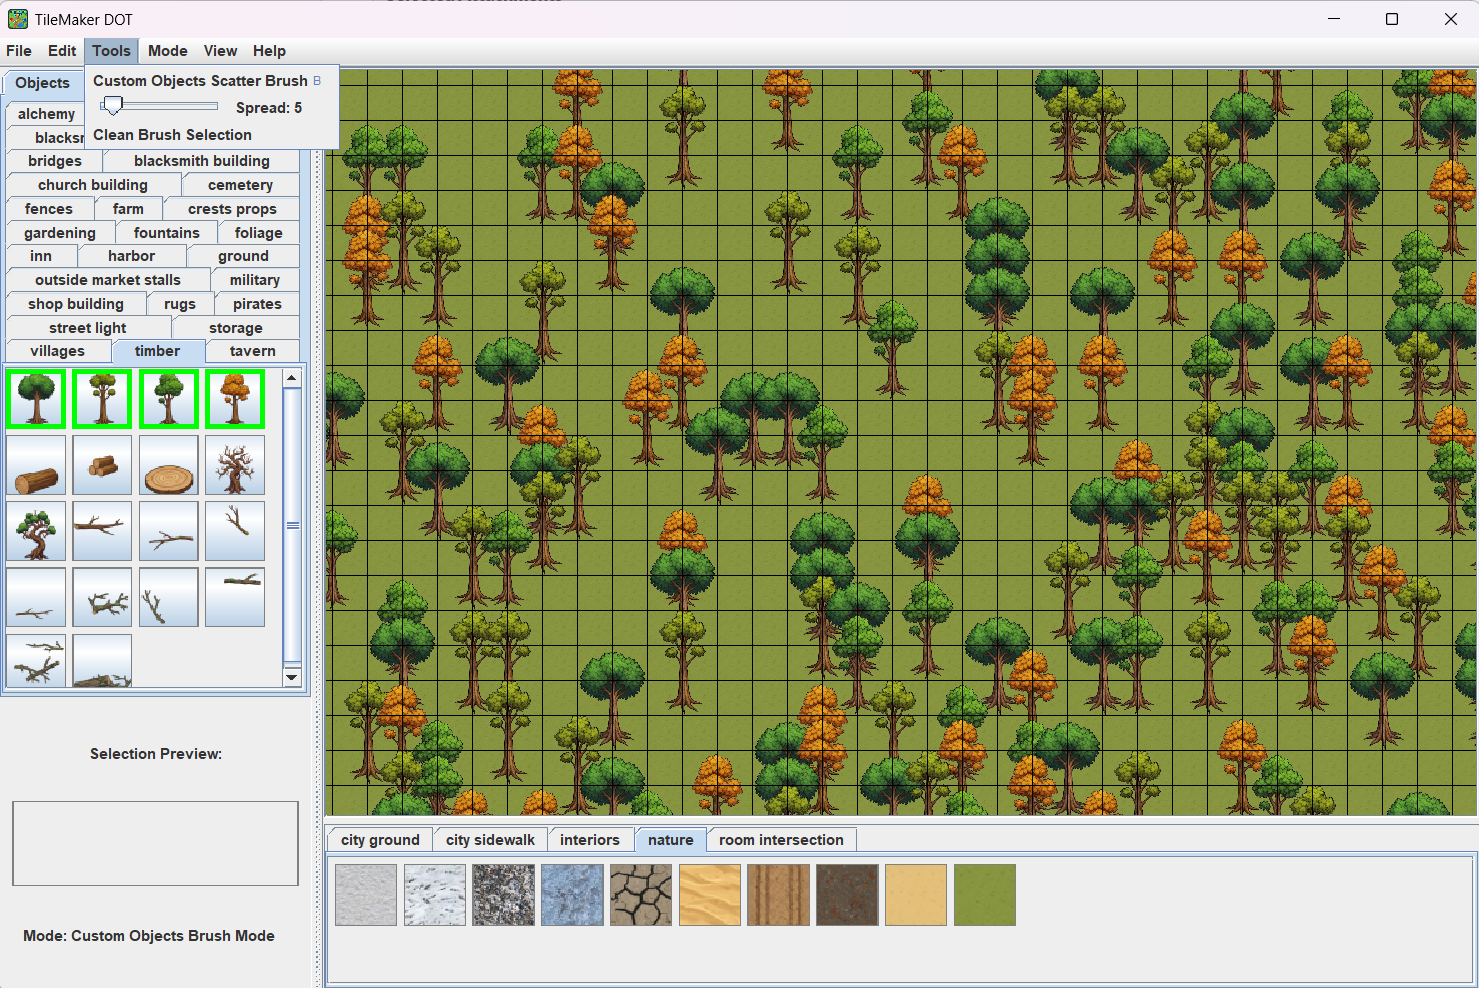Open the cemetery objects category

click(240, 185)
